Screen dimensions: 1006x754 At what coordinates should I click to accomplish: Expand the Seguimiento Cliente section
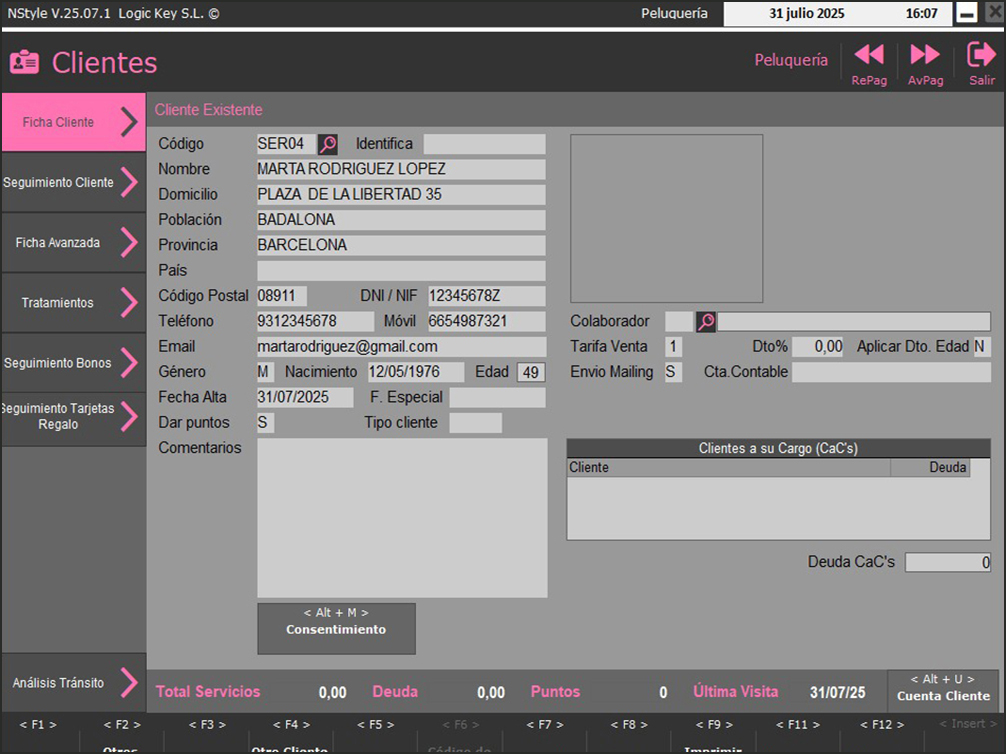tap(129, 183)
